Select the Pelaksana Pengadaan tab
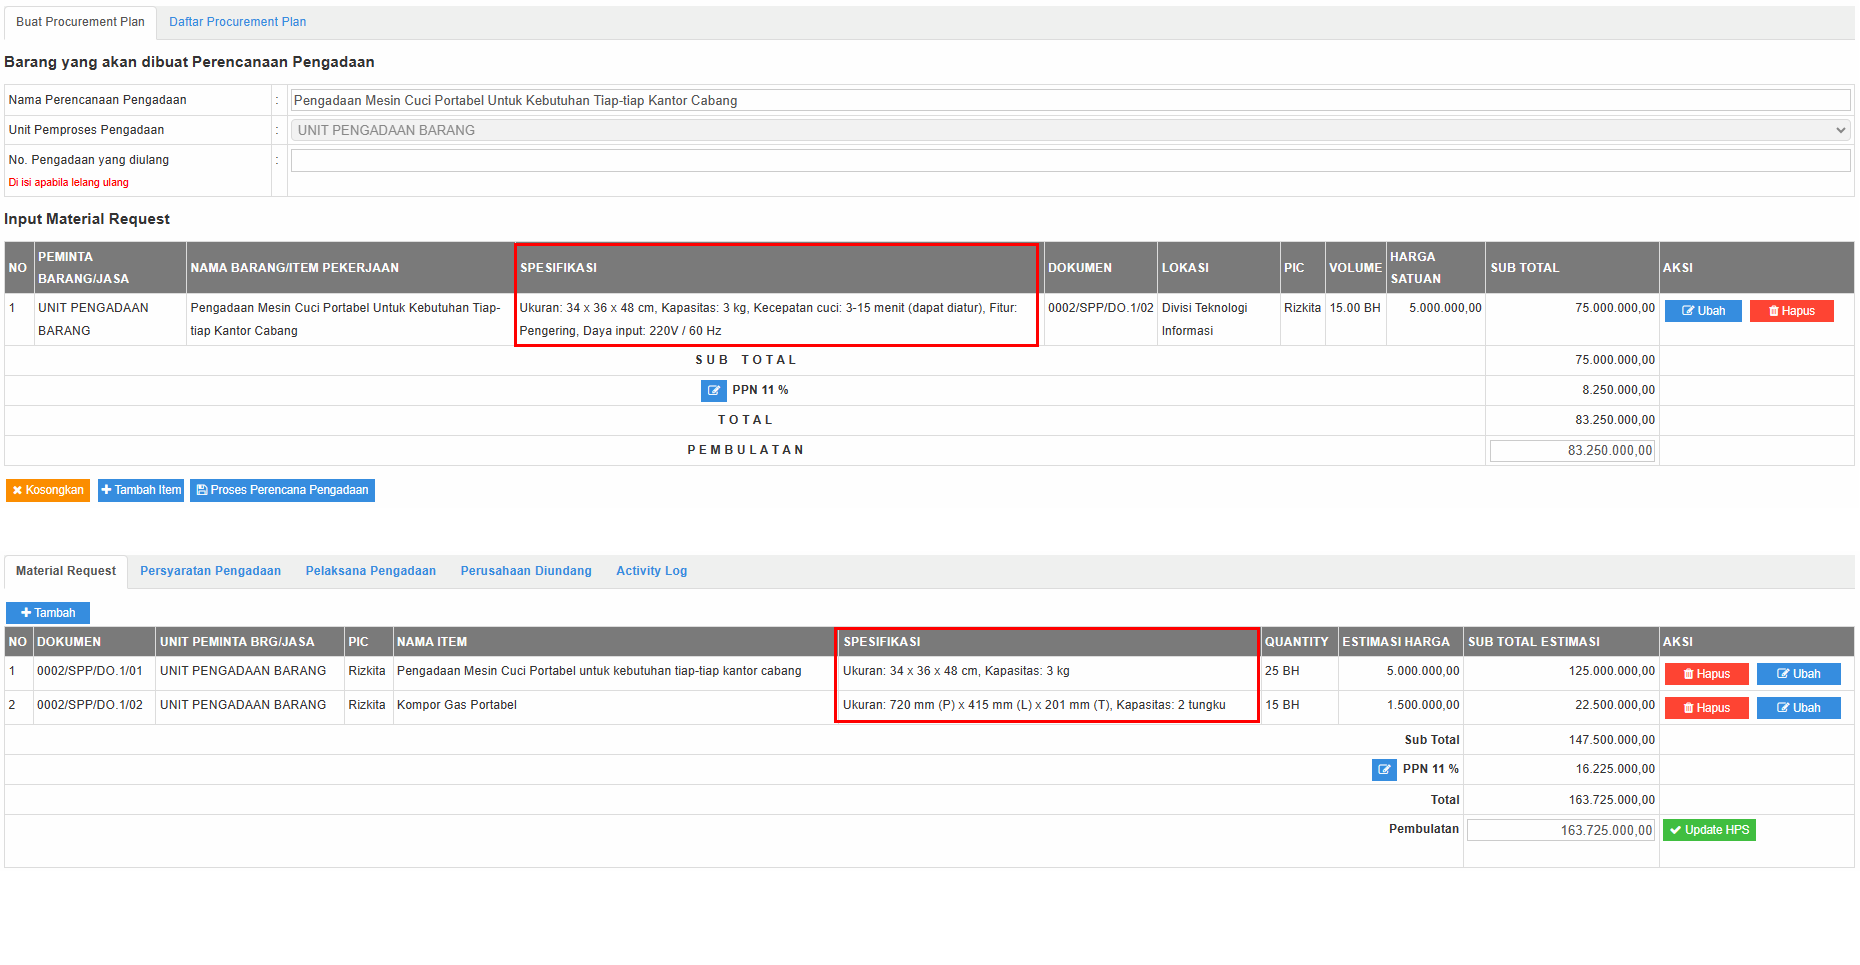 pos(370,571)
